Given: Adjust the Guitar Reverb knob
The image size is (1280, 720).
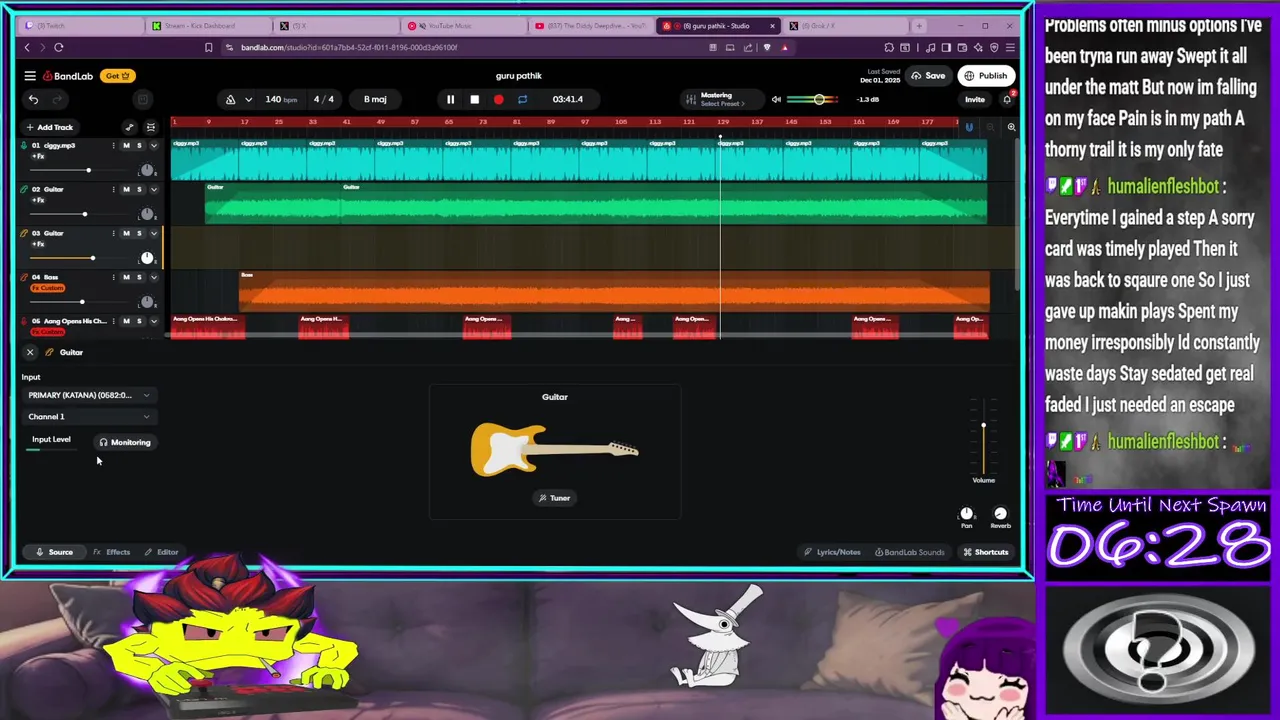Looking at the screenshot, I should click(1000, 514).
